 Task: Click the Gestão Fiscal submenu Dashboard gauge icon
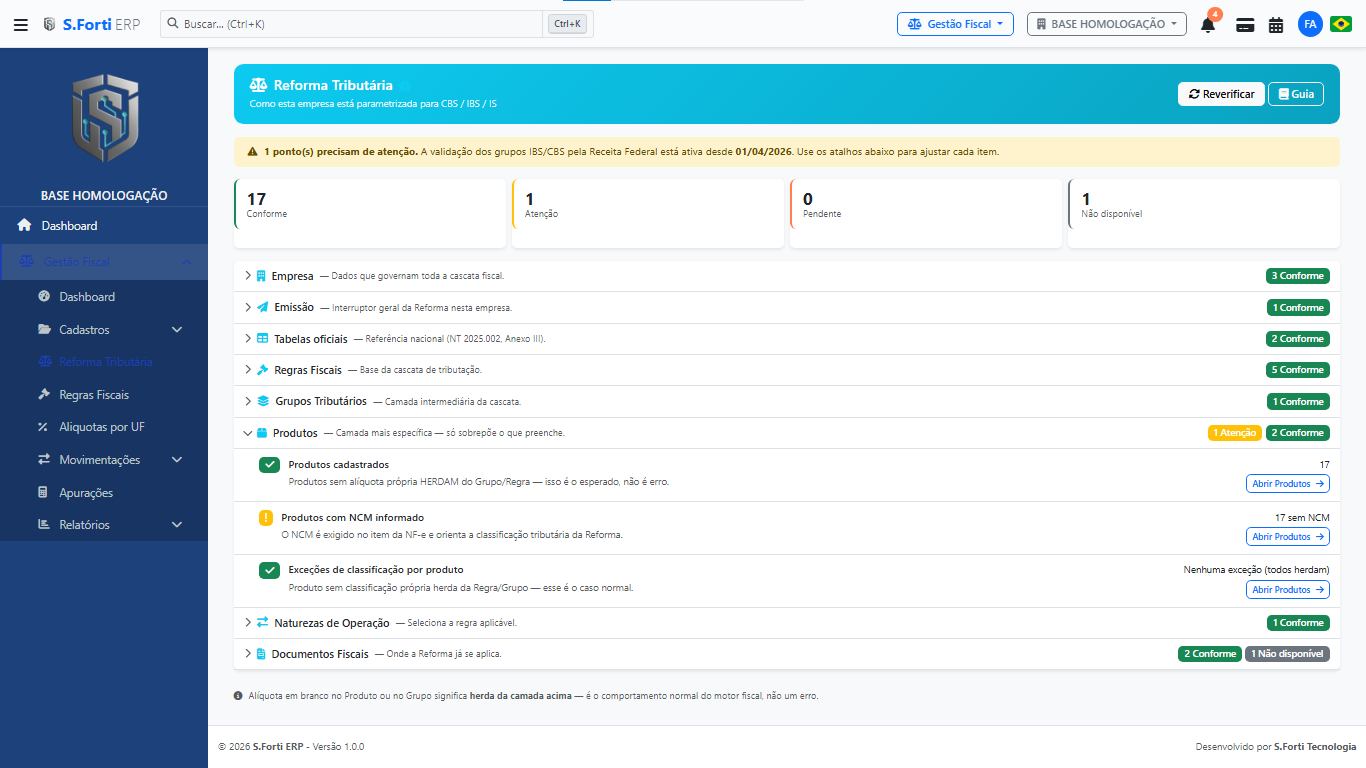(44, 297)
